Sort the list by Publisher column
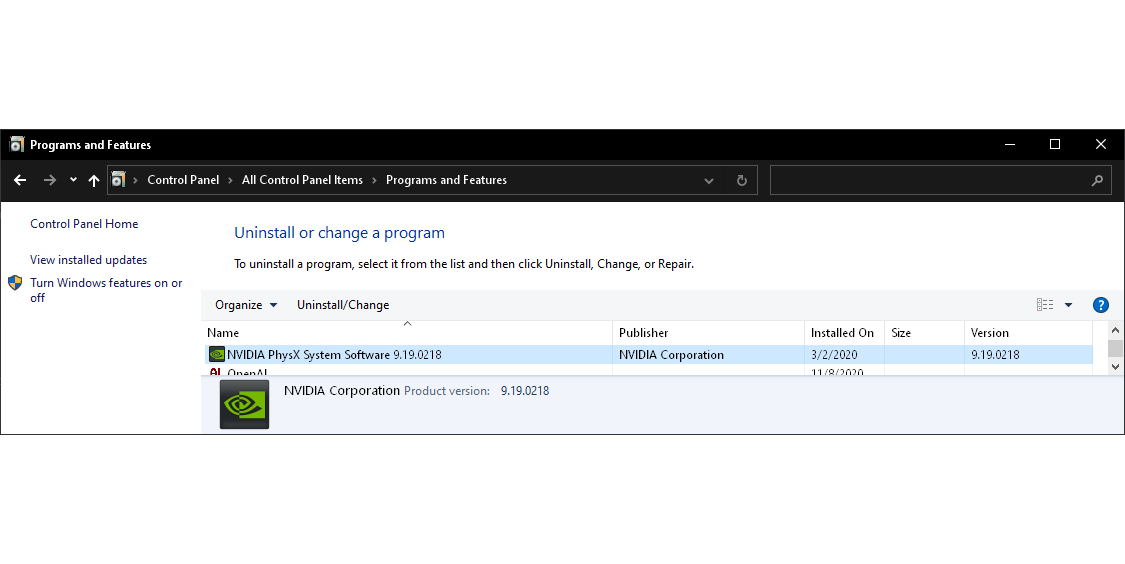 (x=643, y=333)
